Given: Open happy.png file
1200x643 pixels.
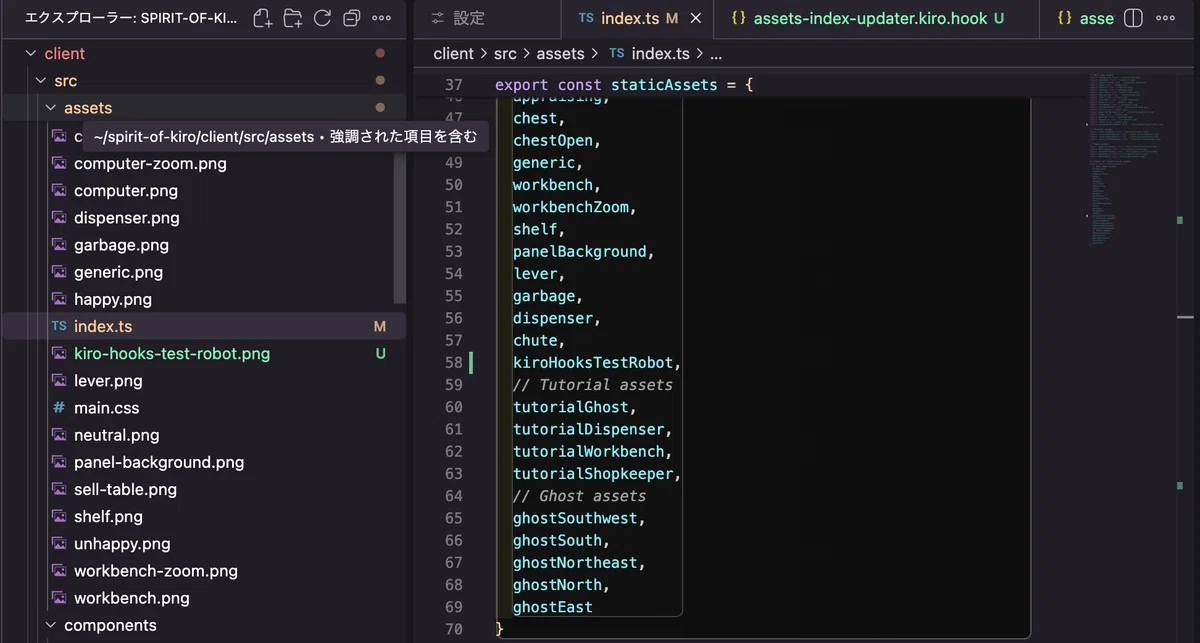Looking at the screenshot, I should (113, 299).
